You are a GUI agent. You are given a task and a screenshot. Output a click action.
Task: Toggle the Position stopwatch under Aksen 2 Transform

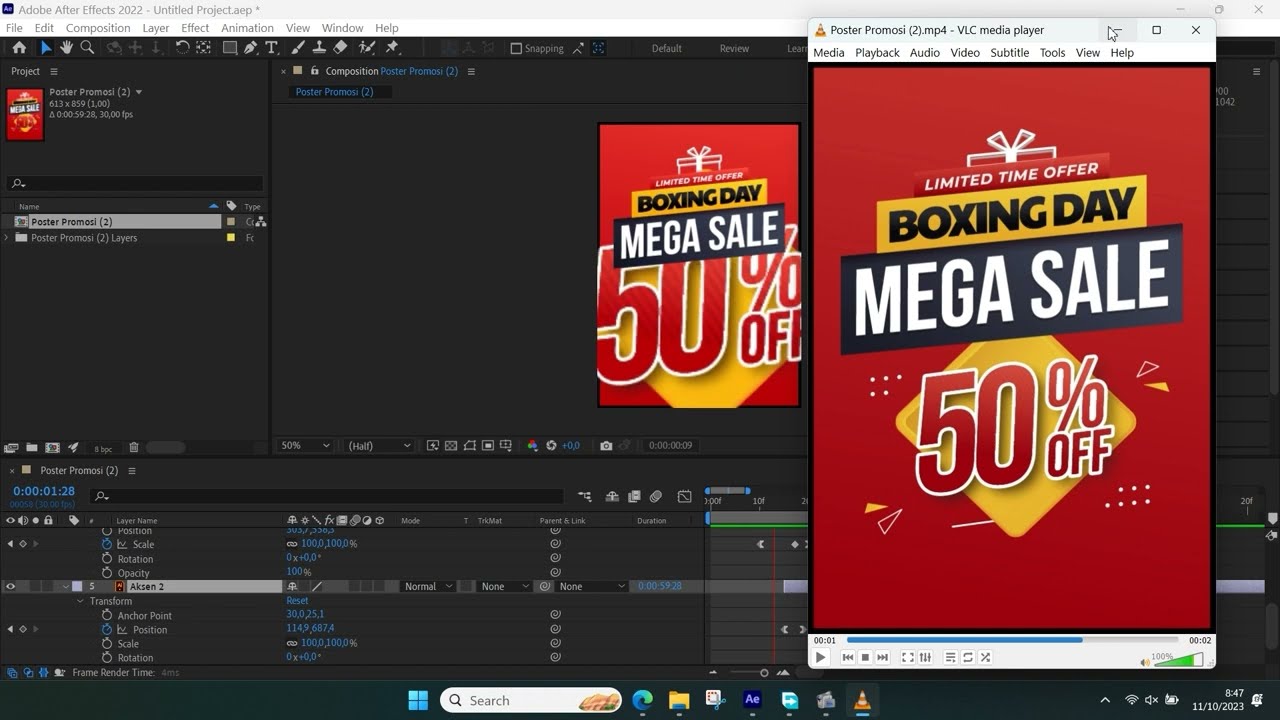click(107, 630)
